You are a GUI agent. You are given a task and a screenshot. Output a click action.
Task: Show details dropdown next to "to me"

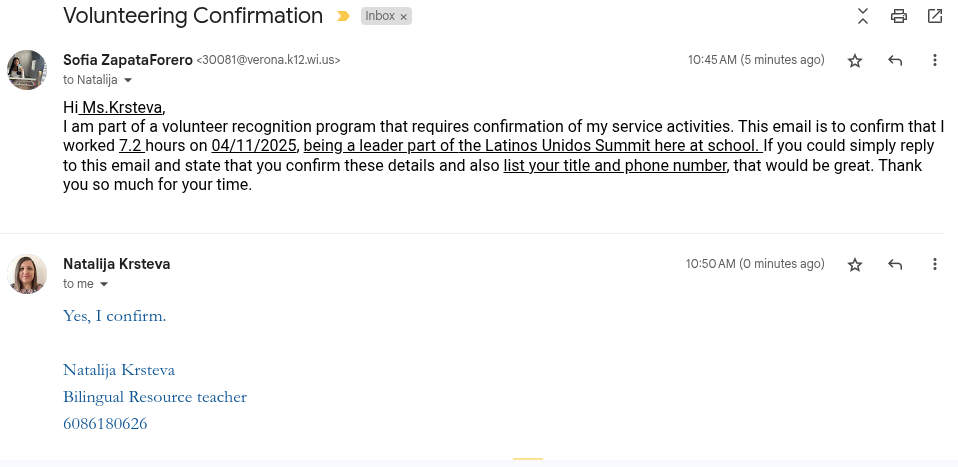[x=104, y=285]
